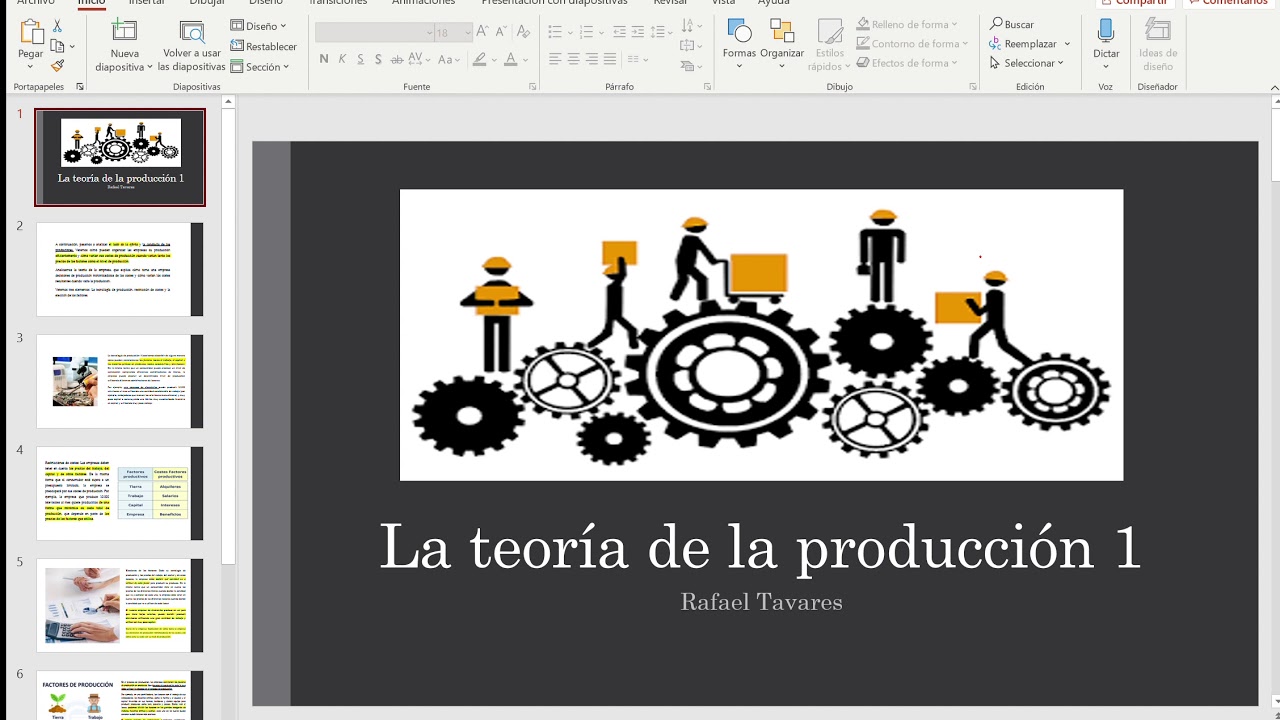Switch to the Revisar ribbon tab
Image resolution: width=1280 pixels, height=720 pixels.
click(670, 3)
